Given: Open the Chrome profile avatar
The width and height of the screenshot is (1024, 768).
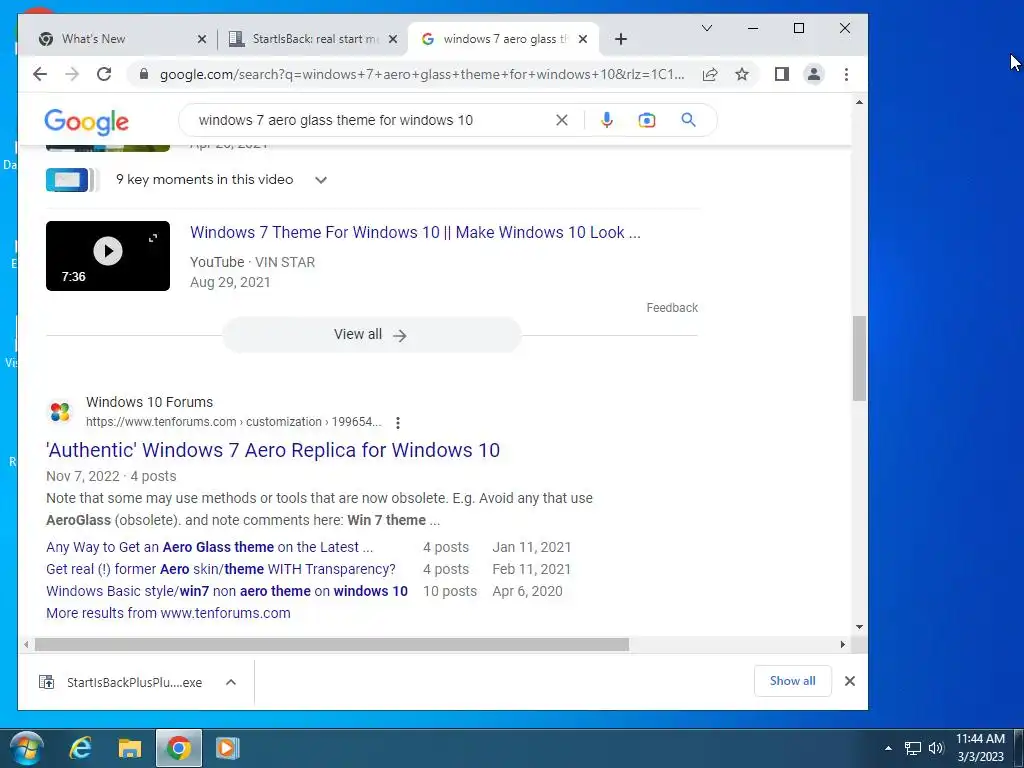Looking at the screenshot, I should click(x=814, y=74).
